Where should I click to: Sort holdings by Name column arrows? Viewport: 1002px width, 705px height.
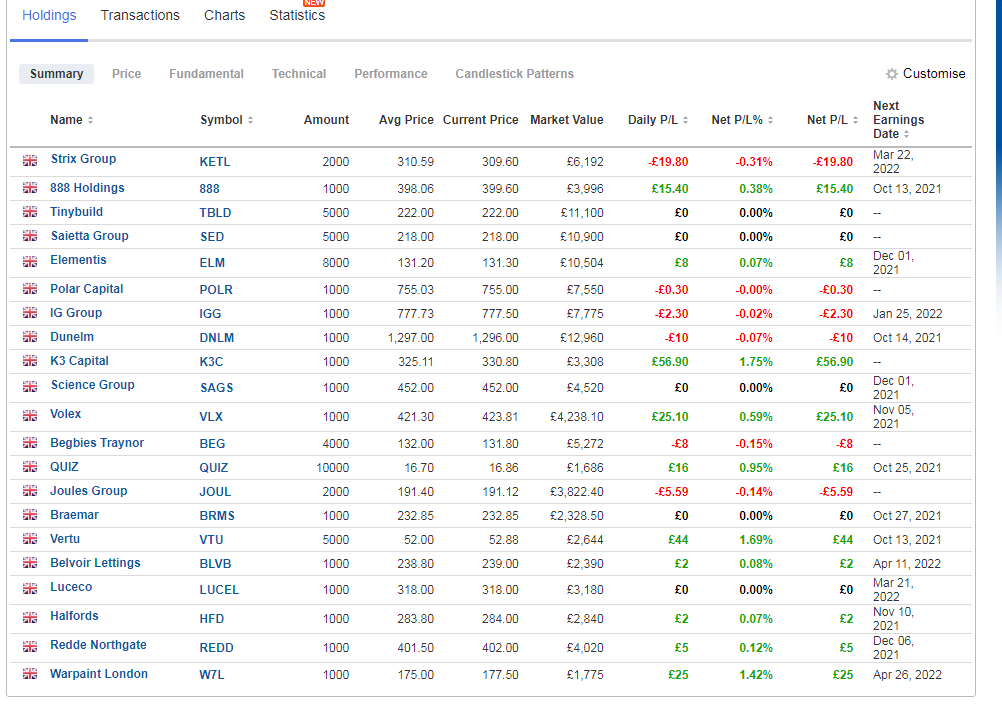(90, 120)
